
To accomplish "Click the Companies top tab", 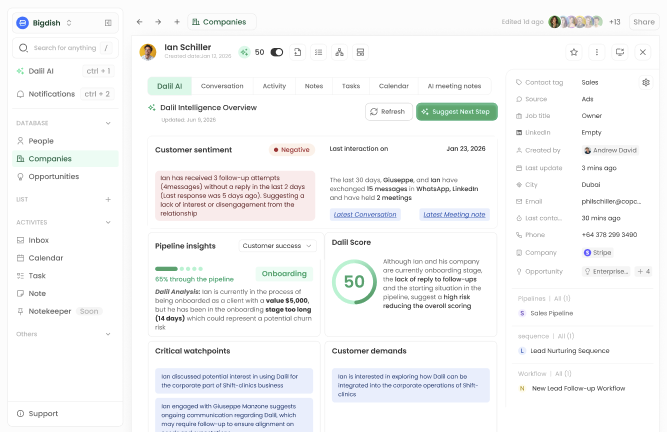I will click(222, 22).
